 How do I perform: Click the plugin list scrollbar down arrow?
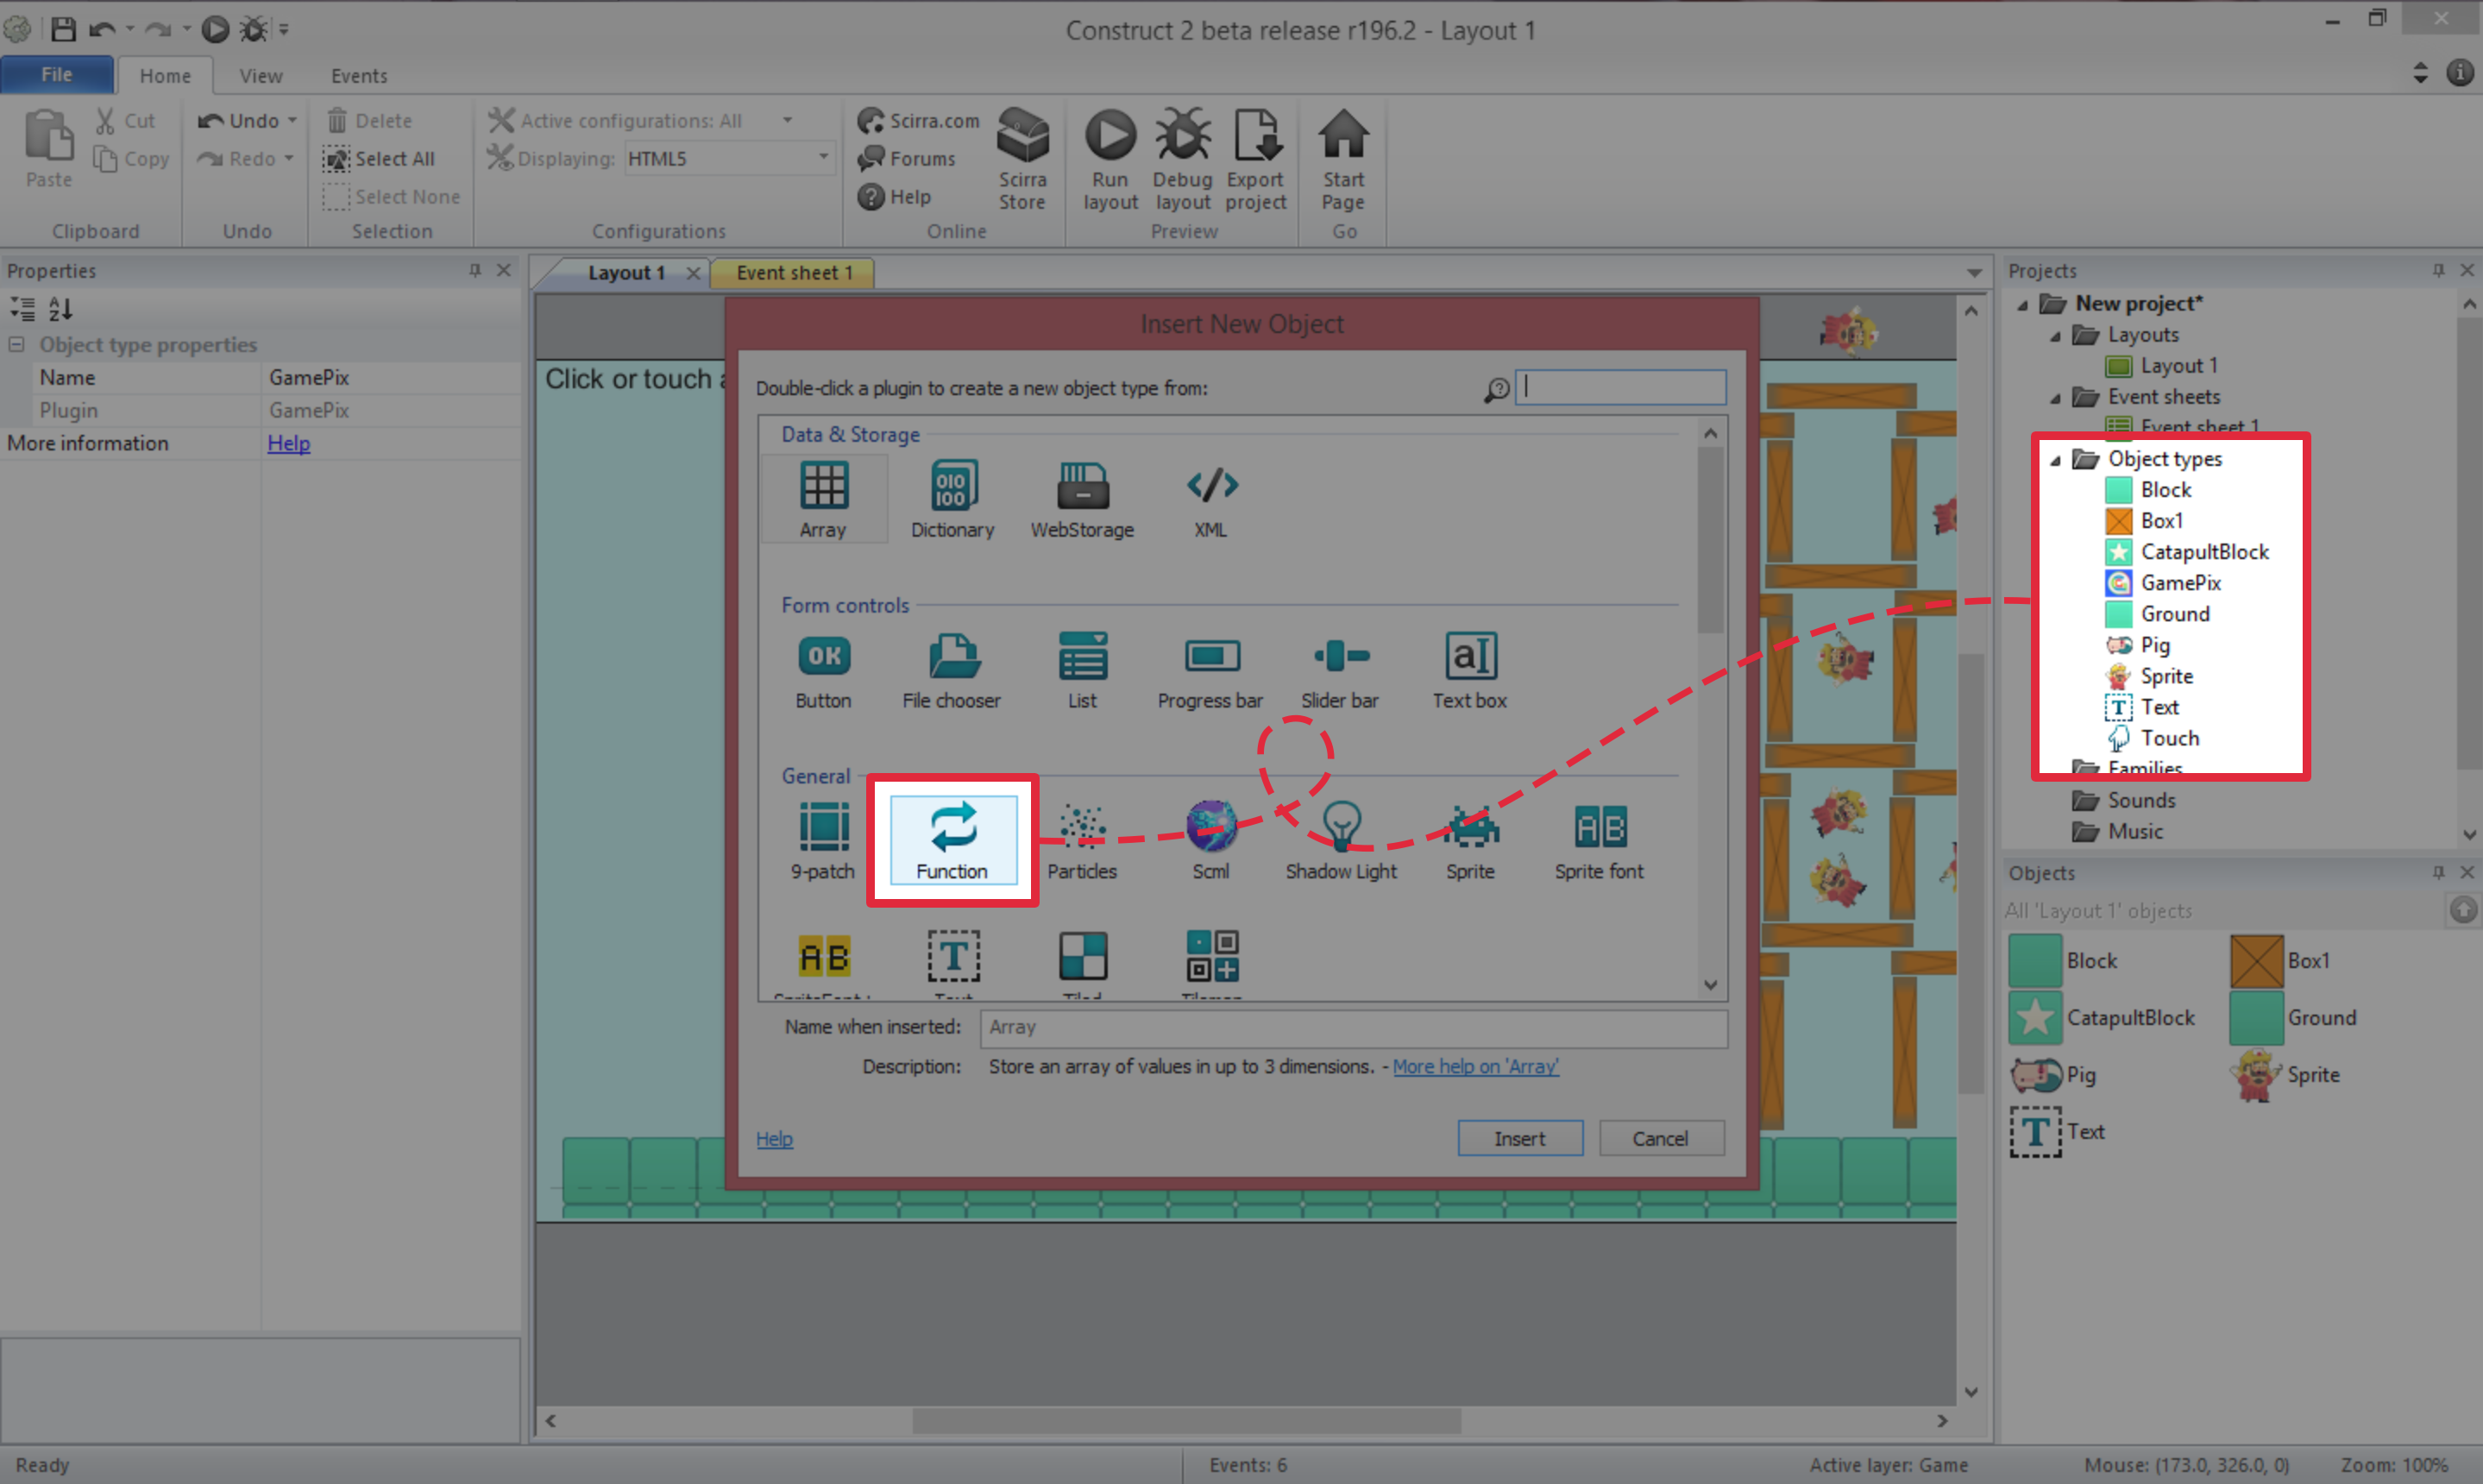tap(1711, 985)
